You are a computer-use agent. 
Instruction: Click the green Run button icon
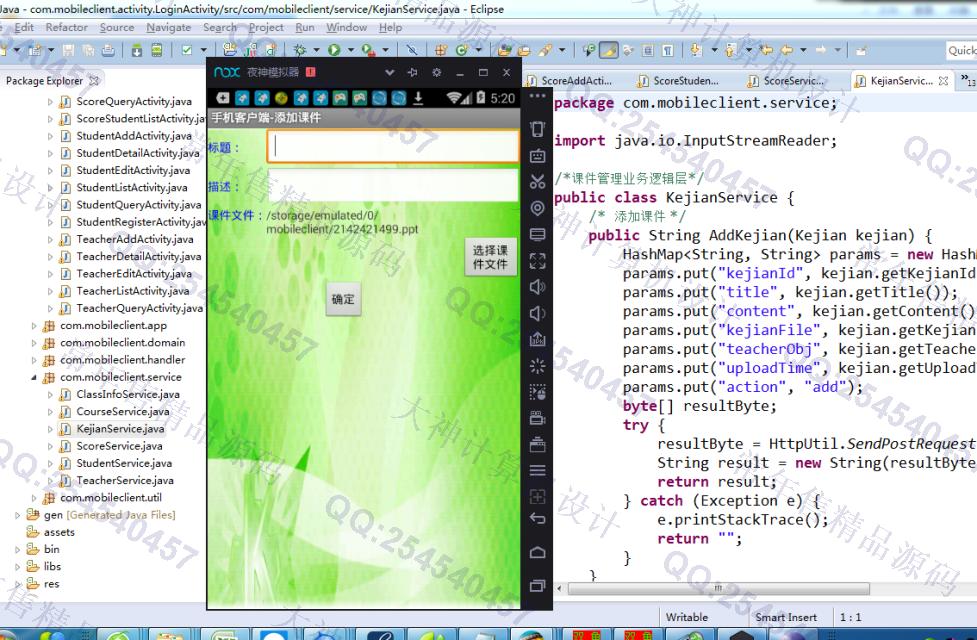(334, 50)
